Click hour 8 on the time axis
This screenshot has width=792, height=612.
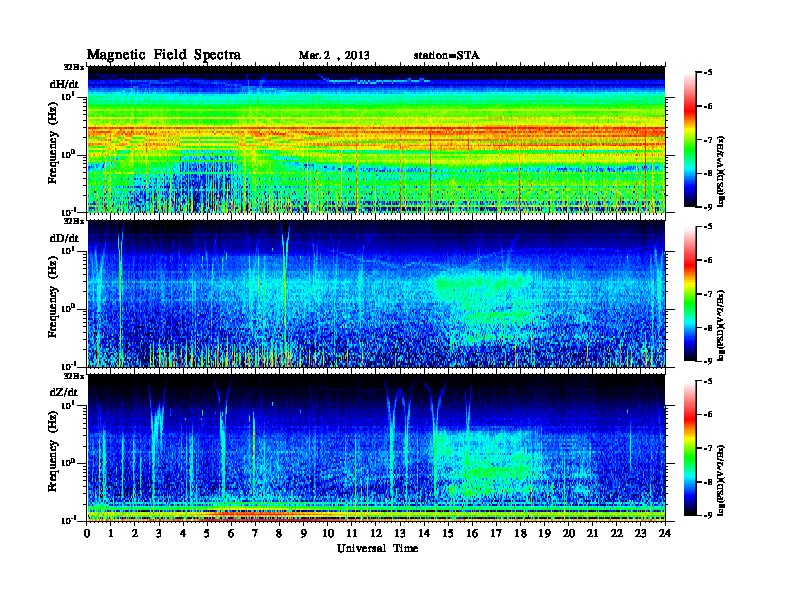[279, 534]
